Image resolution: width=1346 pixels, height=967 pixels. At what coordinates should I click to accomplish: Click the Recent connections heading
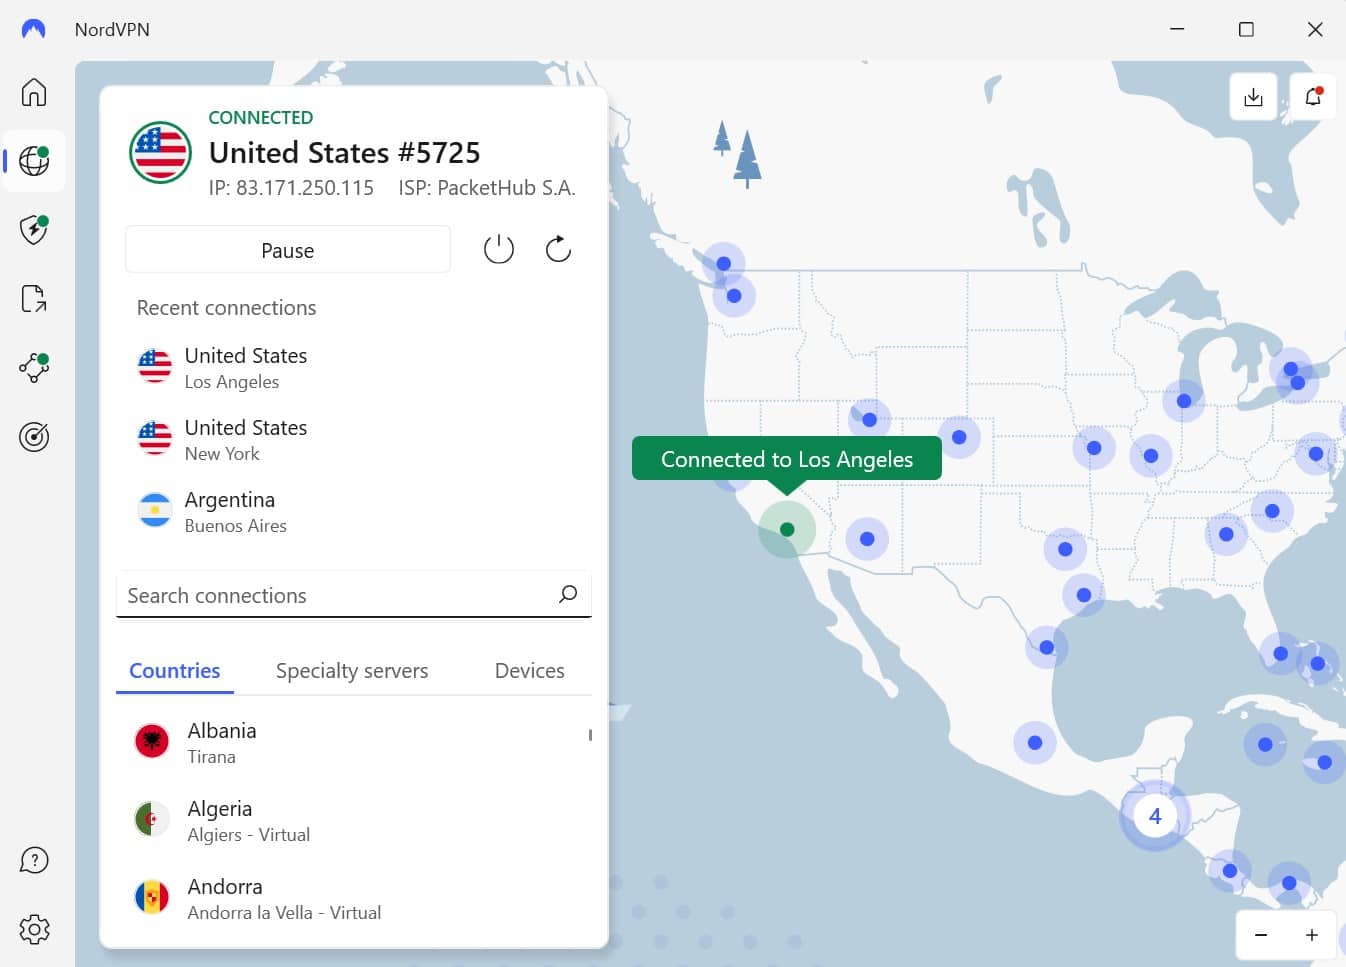click(227, 308)
